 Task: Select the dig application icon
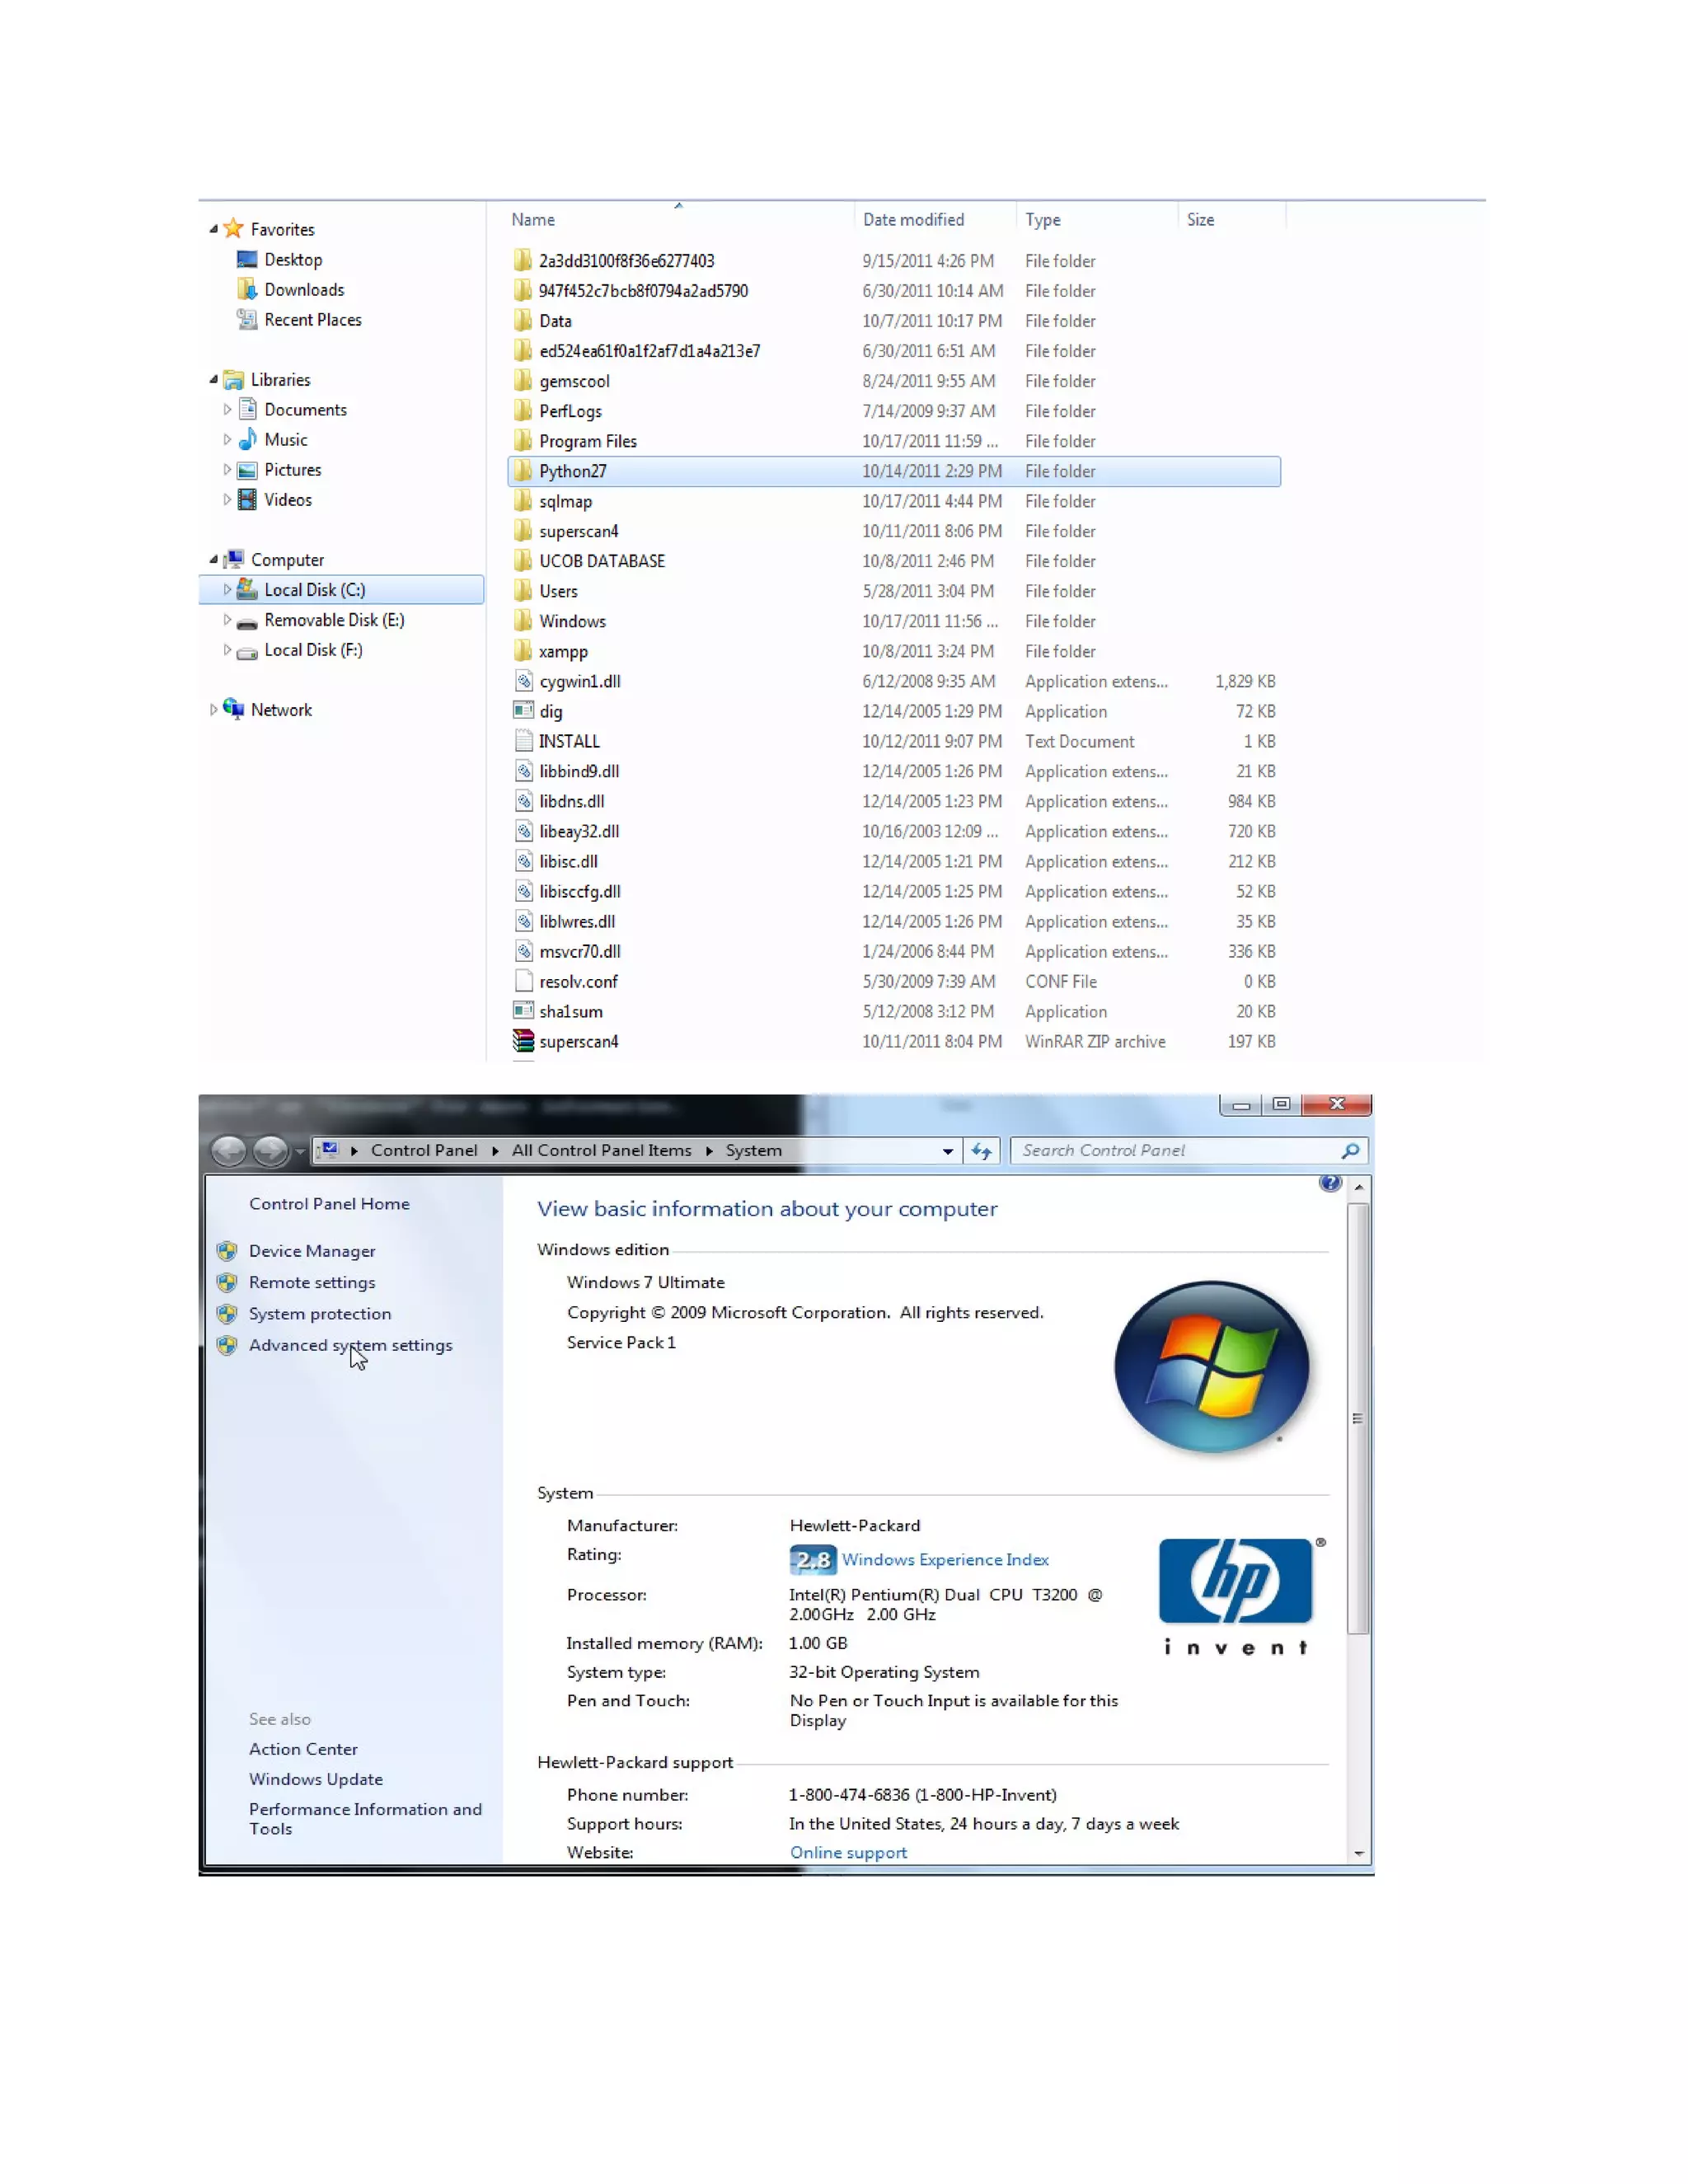point(522,711)
